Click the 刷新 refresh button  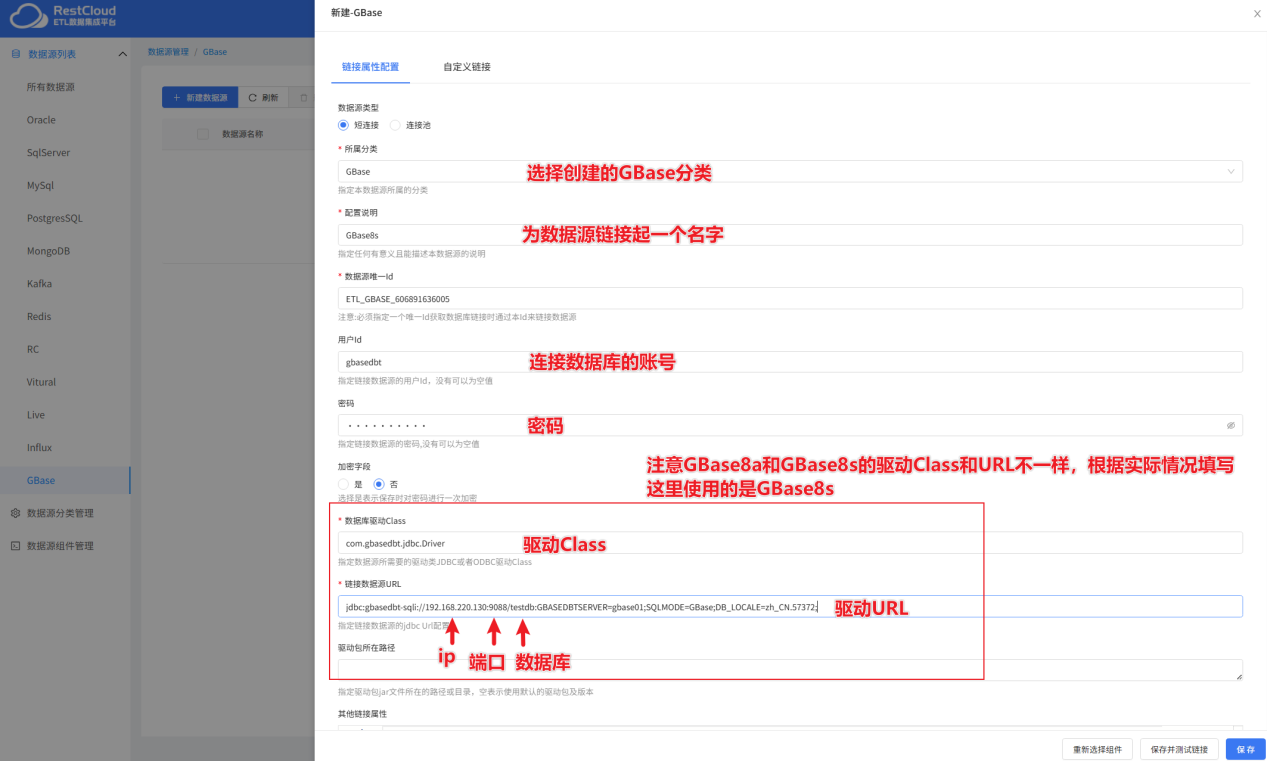pyautogui.click(x=264, y=97)
